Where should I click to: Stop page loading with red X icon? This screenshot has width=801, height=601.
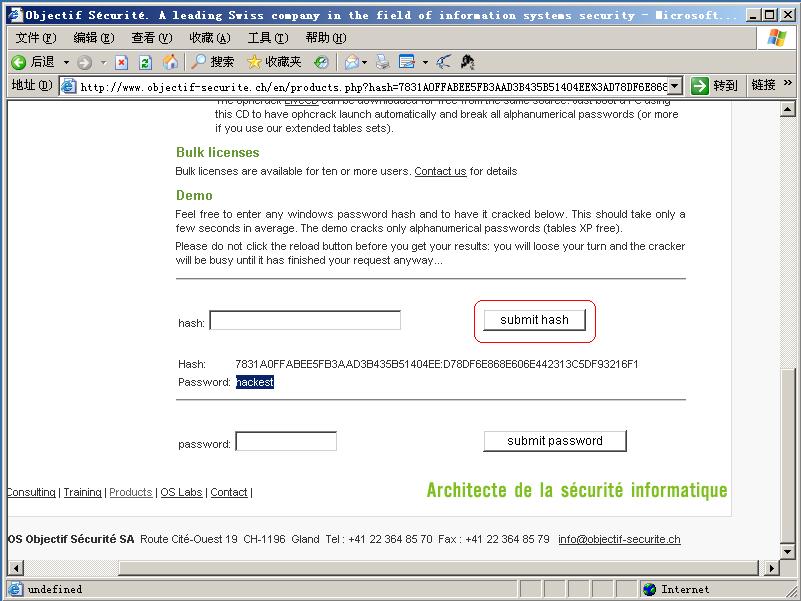coord(121,62)
